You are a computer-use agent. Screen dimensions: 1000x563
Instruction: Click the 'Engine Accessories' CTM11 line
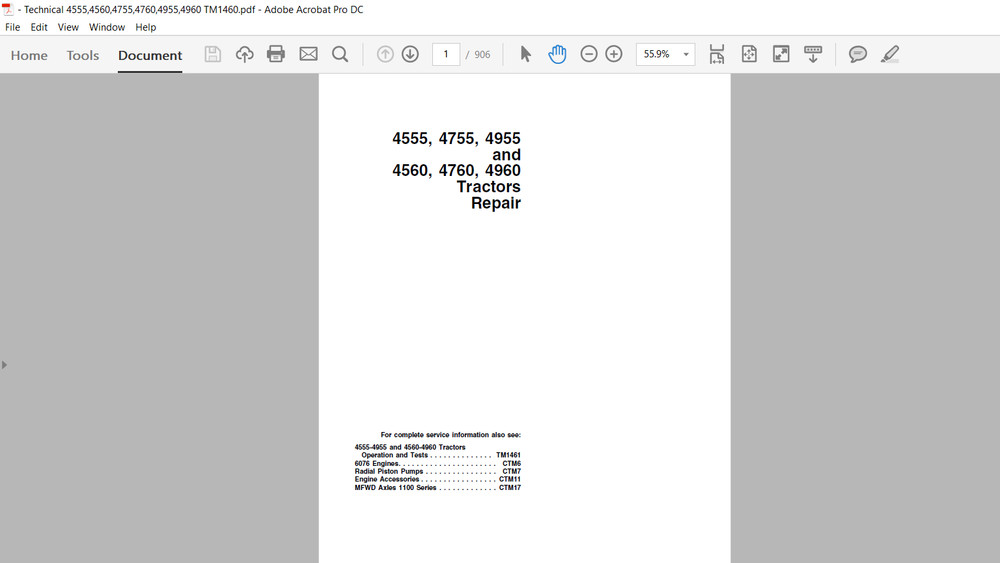tap(438, 479)
